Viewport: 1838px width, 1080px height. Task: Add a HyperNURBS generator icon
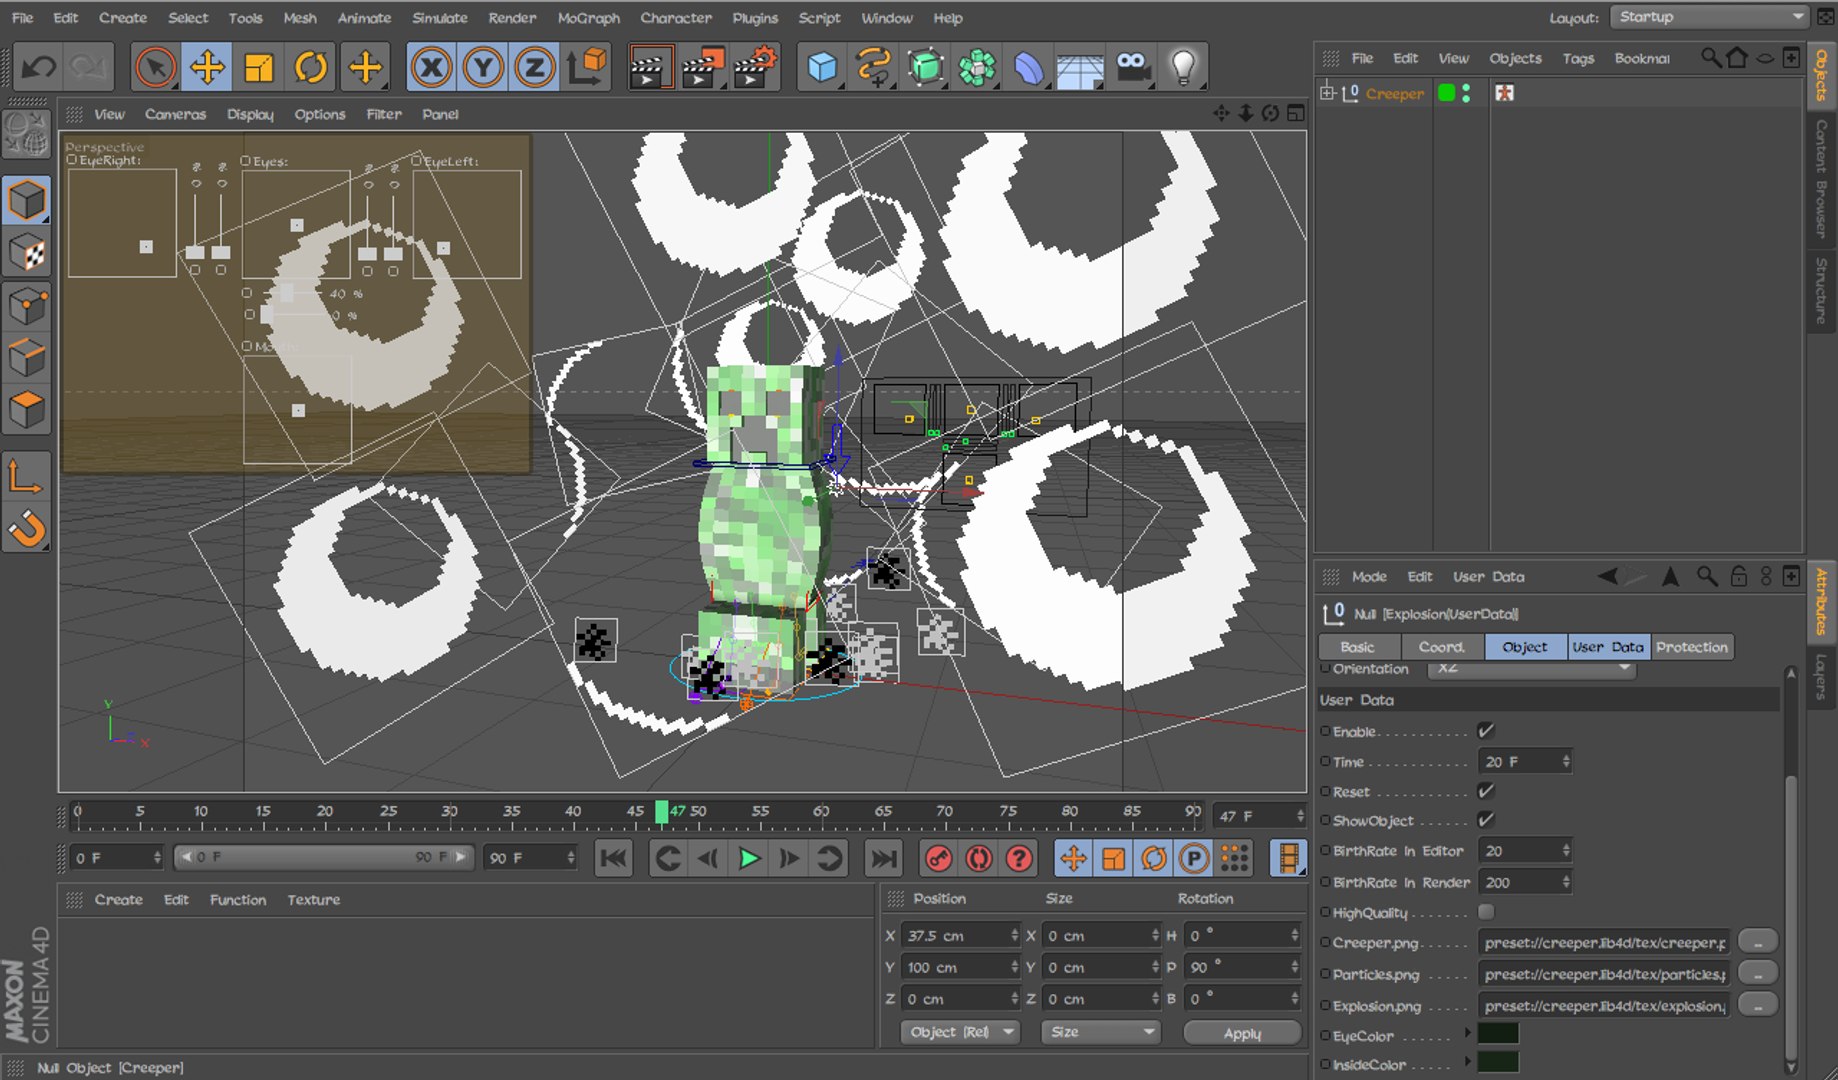coord(926,68)
